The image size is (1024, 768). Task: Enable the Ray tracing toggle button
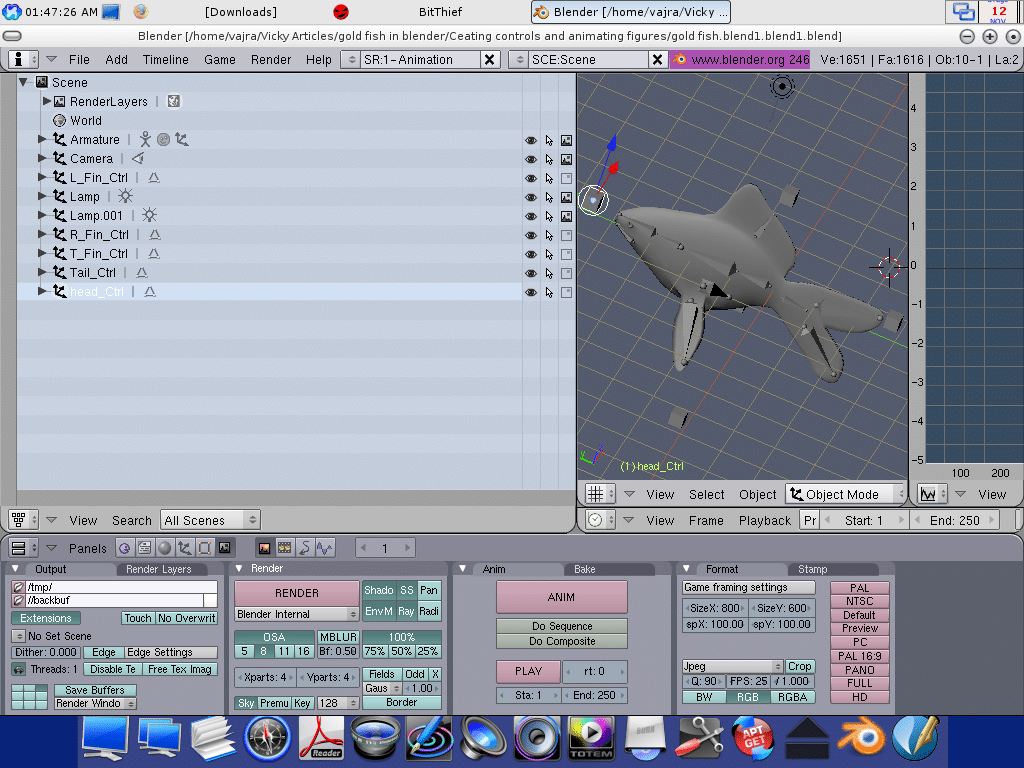[406, 611]
